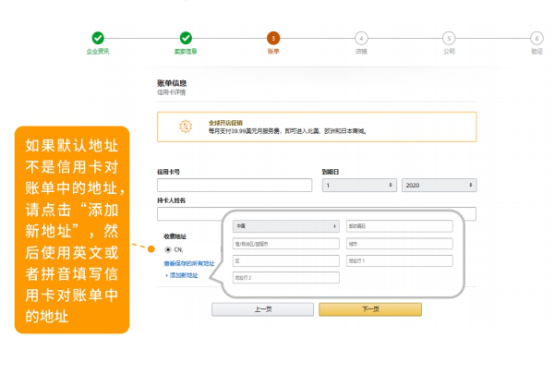
Task: Click the 全球开店促销 promotion heading
Action: 225,123
